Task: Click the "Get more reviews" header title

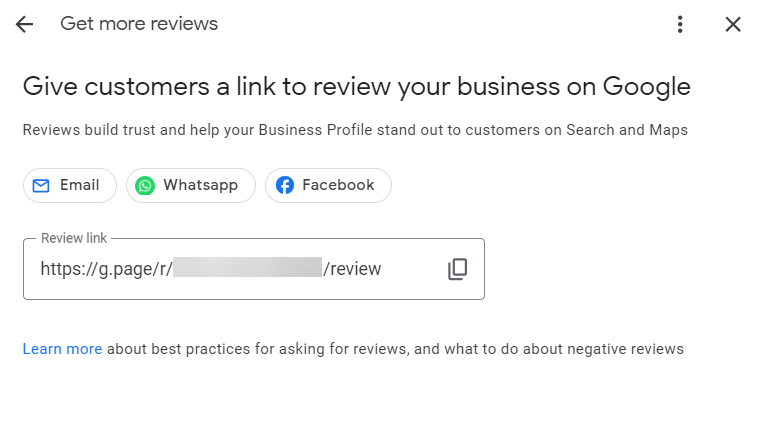Action: click(139, 24)
